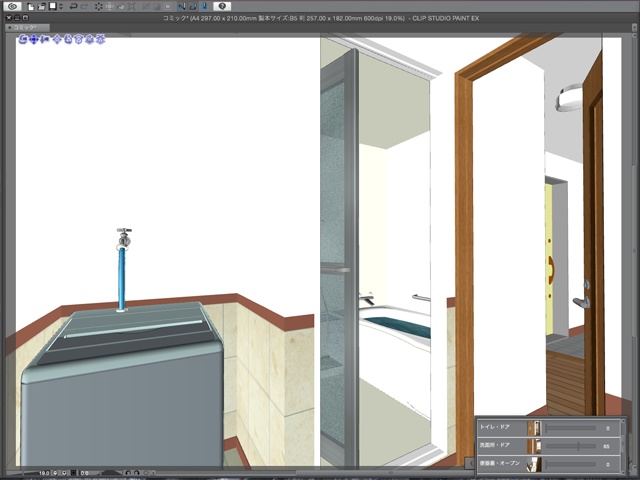Click the zoom value field showing 19.0
This screenshot has width=640, height=480.
(x=43, y=473)
